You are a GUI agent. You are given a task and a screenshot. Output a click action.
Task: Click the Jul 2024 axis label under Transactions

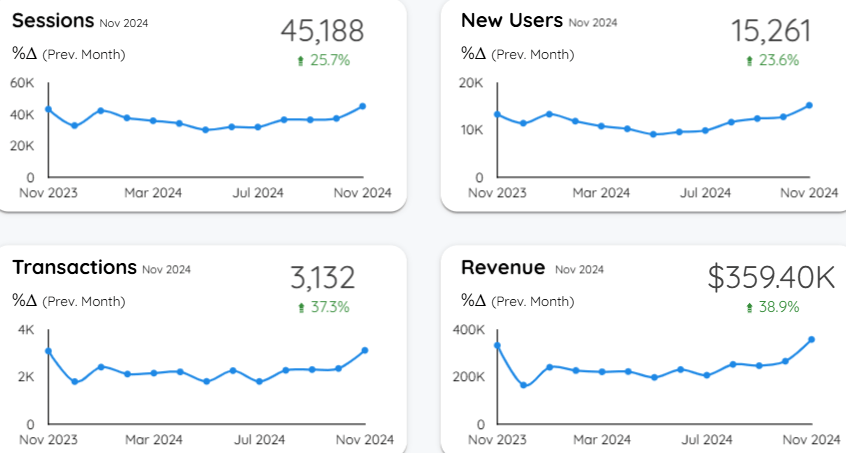click(x=258, y=439)
